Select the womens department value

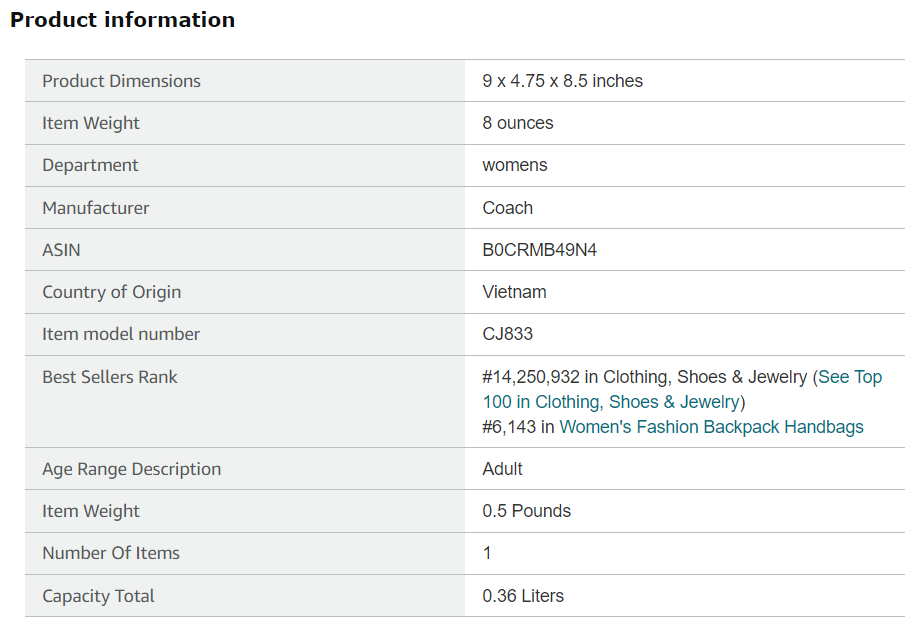tap(514, 165)
